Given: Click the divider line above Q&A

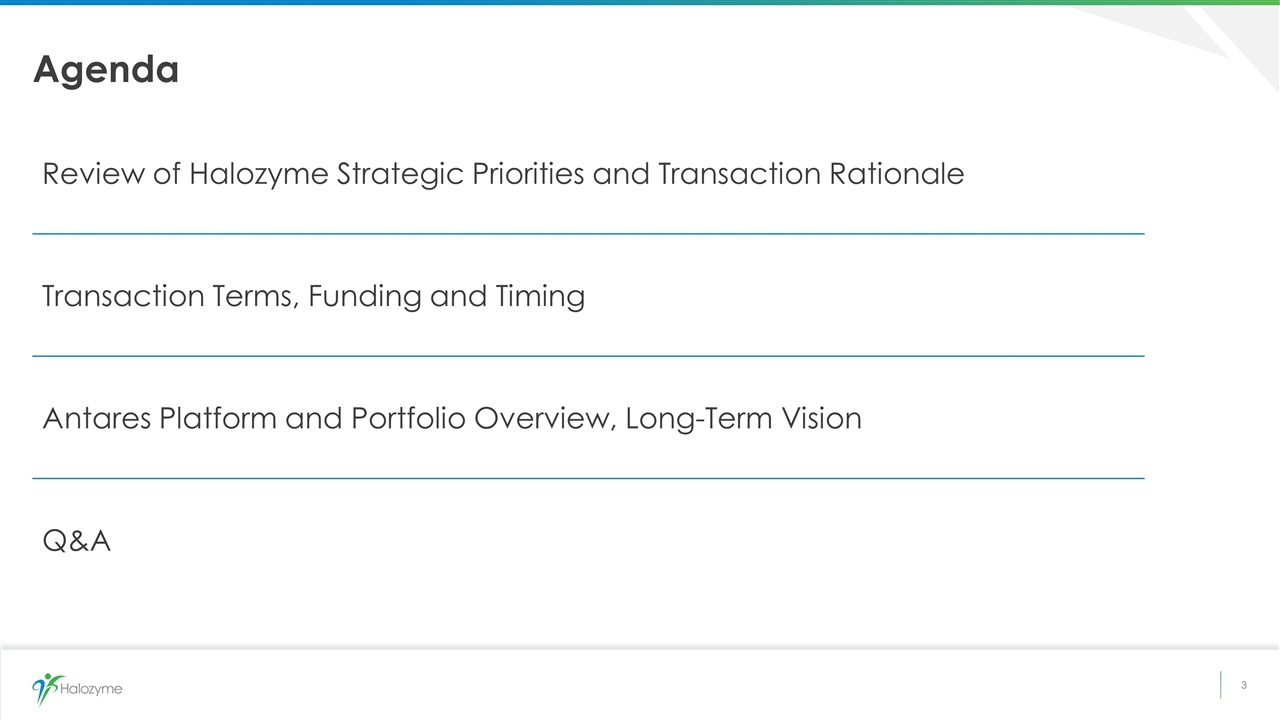Looking at the screenshot, I should pos(588,478).
